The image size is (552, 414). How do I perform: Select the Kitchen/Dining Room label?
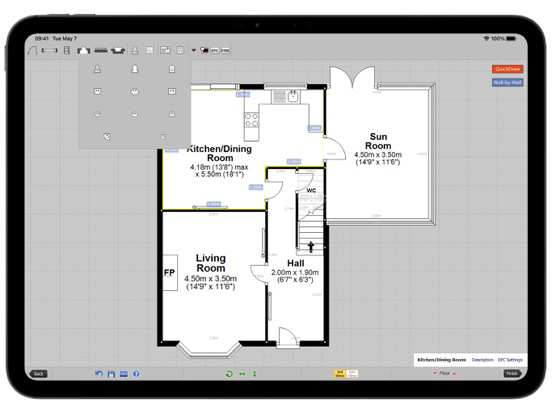219,153
